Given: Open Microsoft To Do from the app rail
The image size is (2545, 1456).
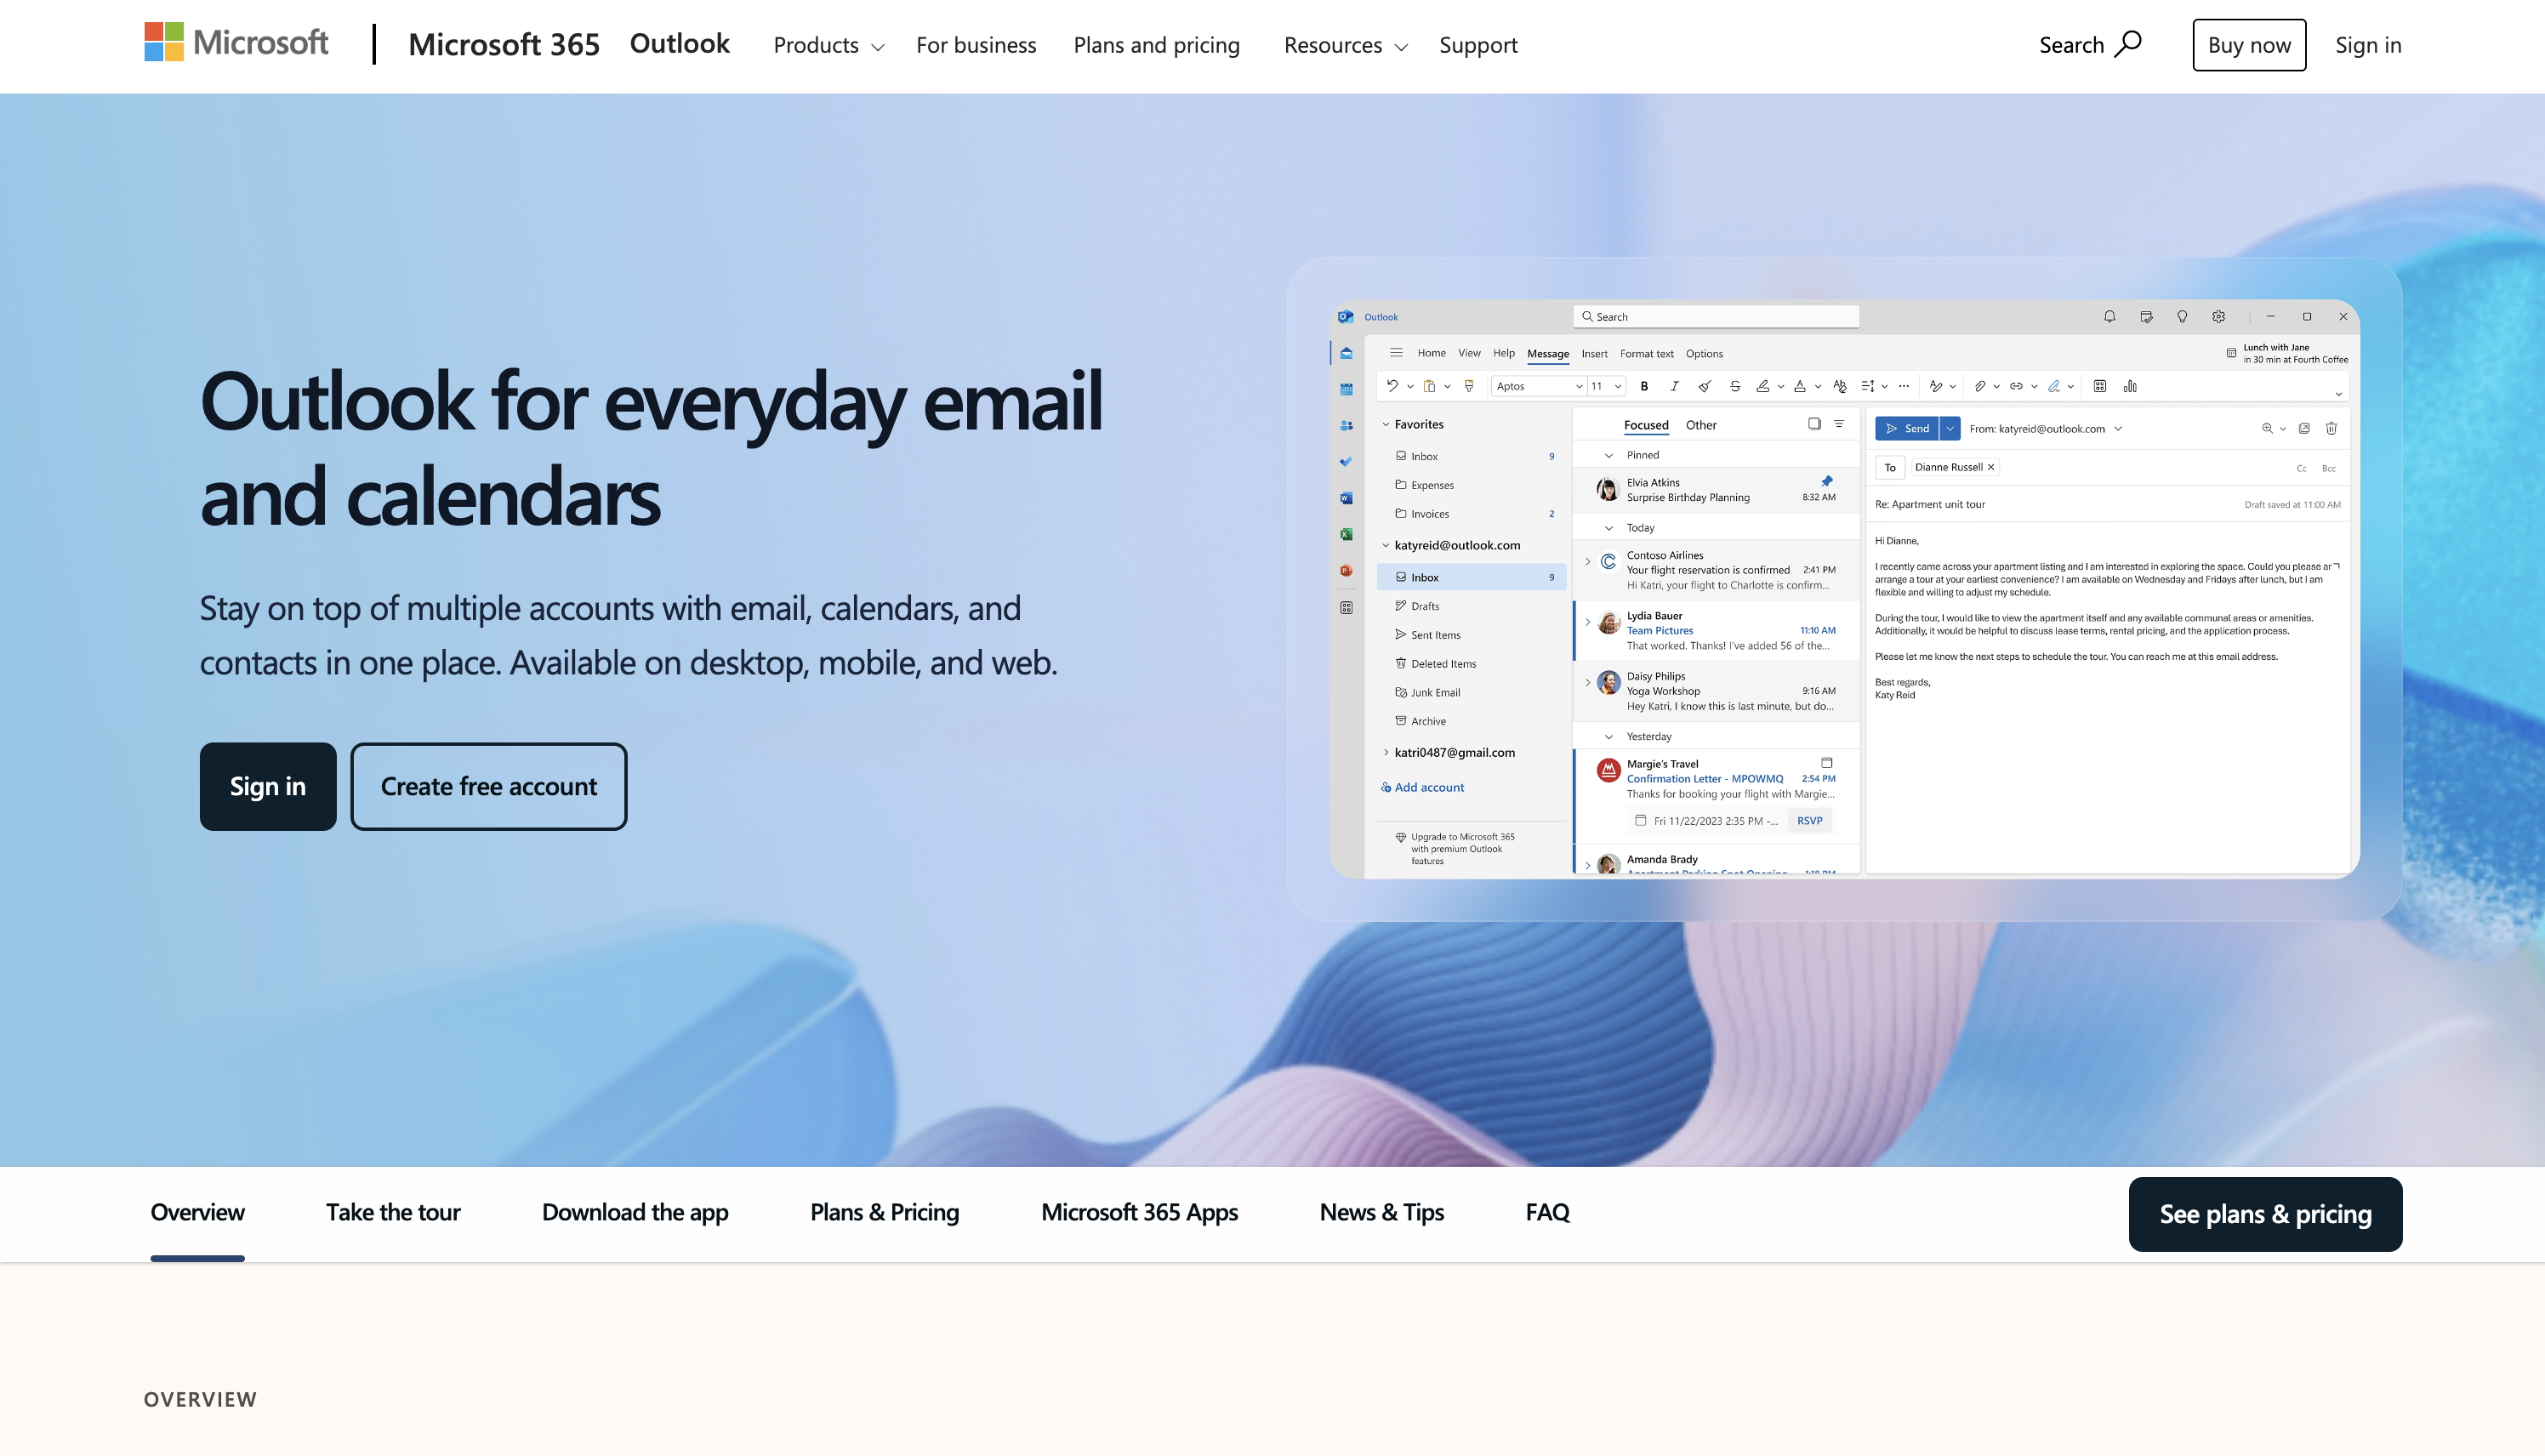Looking at the screenshot, I should [x=1346, y=461].
